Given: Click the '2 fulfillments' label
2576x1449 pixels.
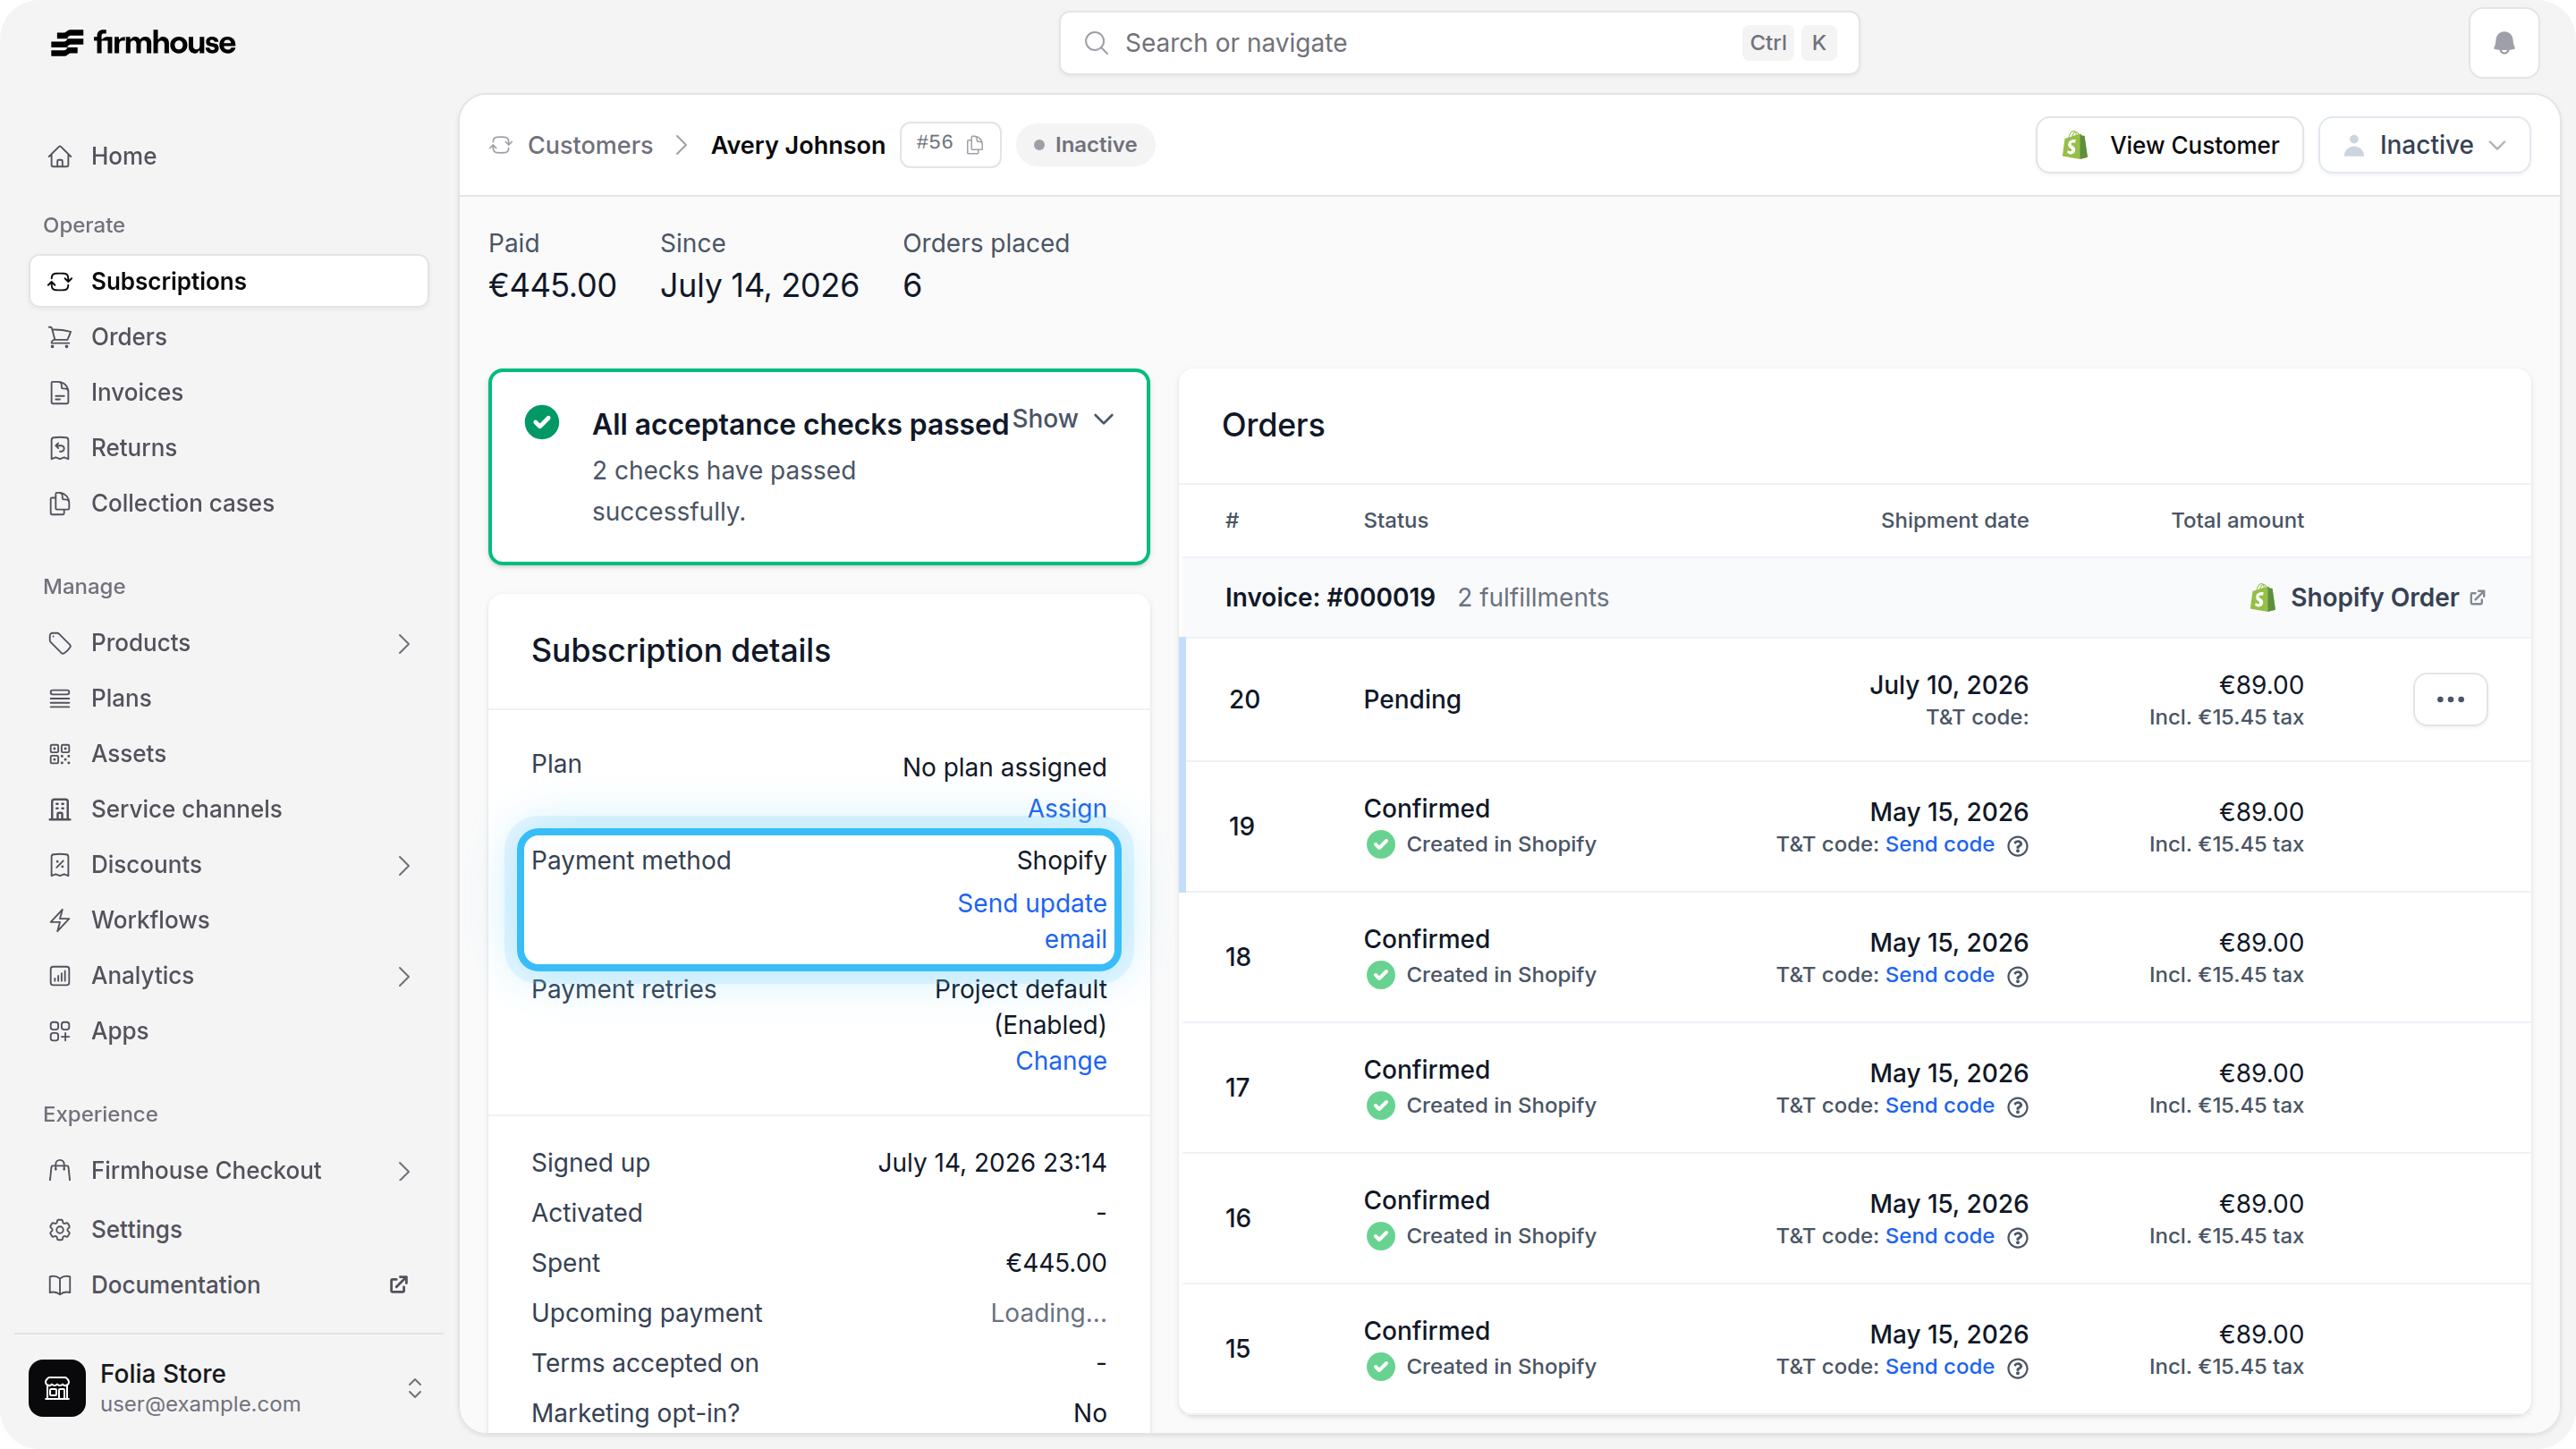Looking at the screenshot, I should point(1533,598).
